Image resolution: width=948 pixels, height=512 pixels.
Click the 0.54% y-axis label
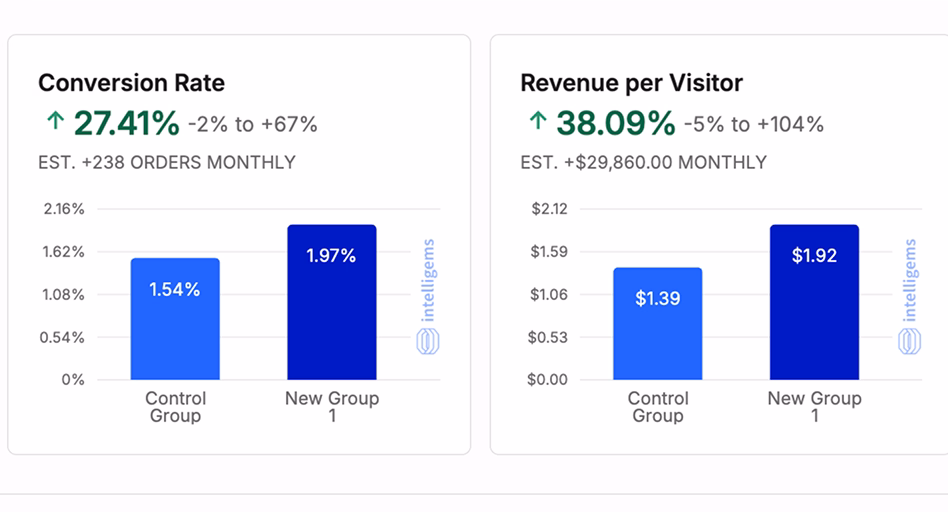(62, 337)
